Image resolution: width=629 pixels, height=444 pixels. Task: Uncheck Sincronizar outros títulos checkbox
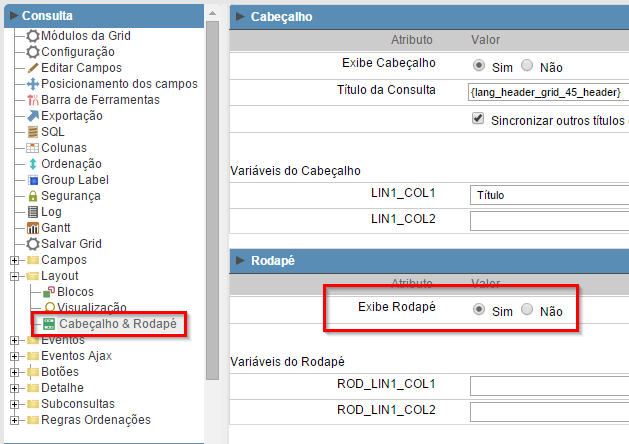pyautogui.click(x=478, y=119)
